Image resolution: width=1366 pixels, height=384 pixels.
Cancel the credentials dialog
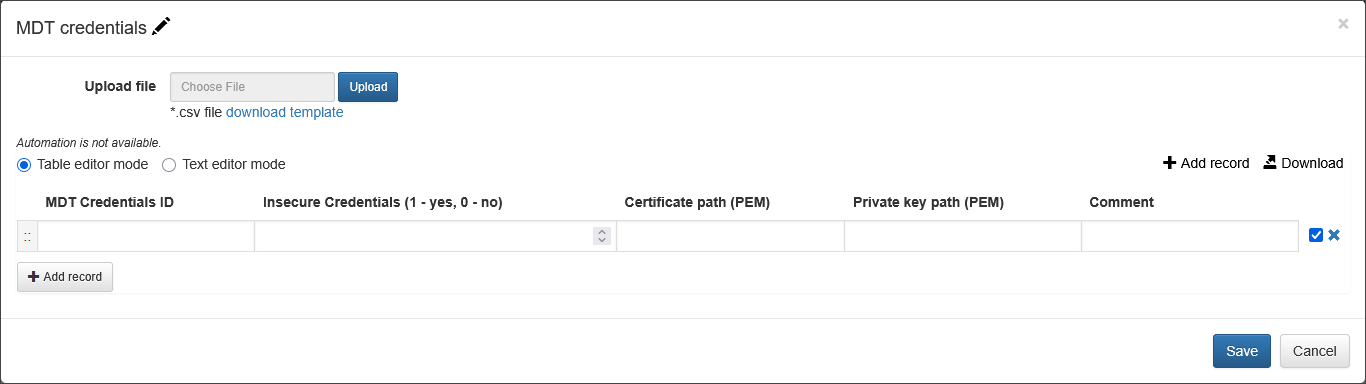point(1315,351)
